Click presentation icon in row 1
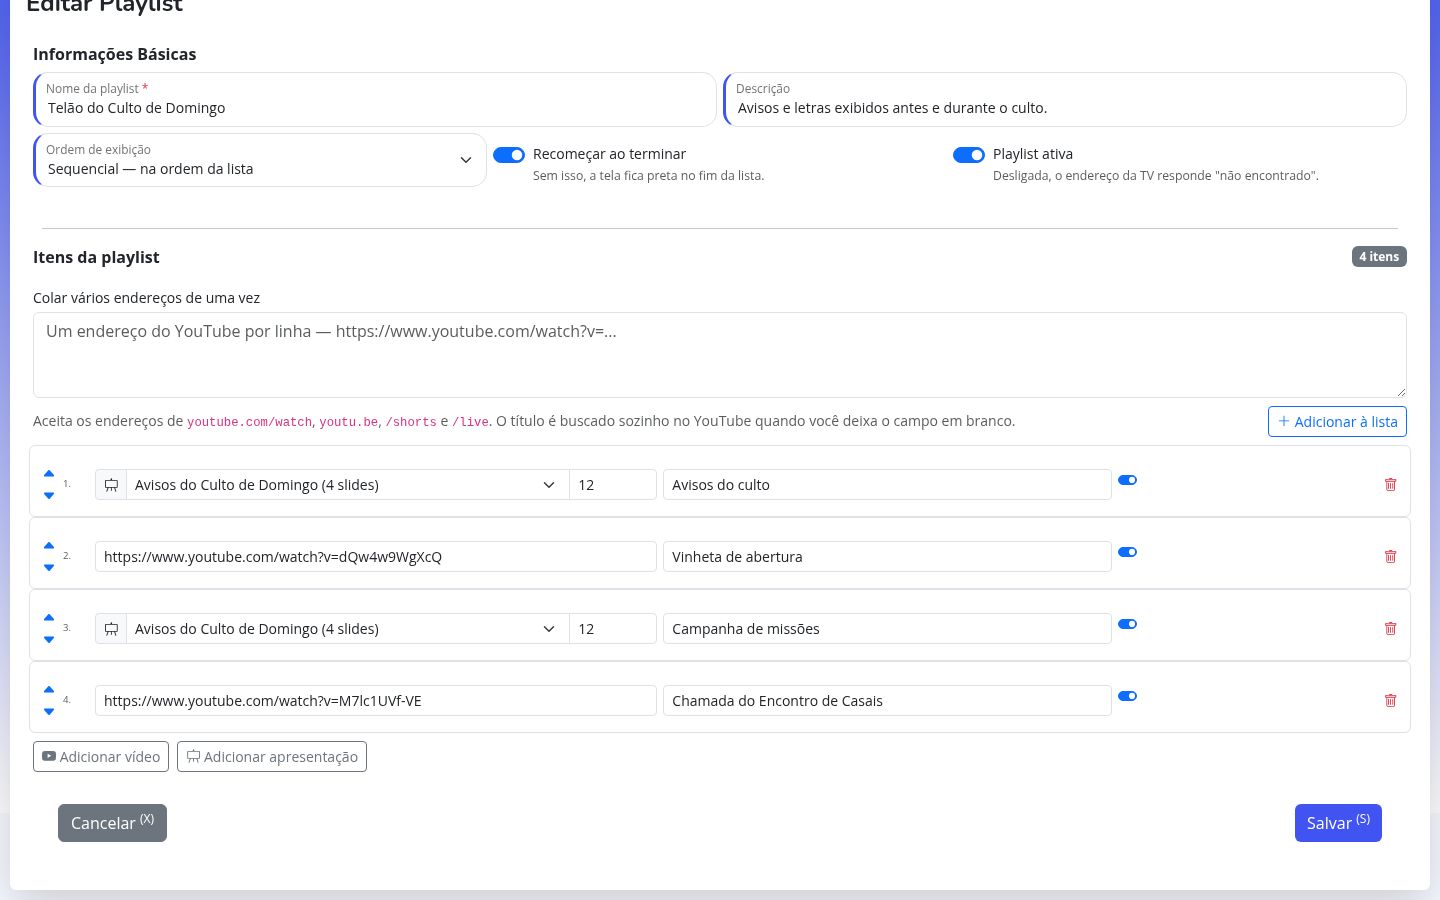1440x900 pixels. (x=111, y=485)
